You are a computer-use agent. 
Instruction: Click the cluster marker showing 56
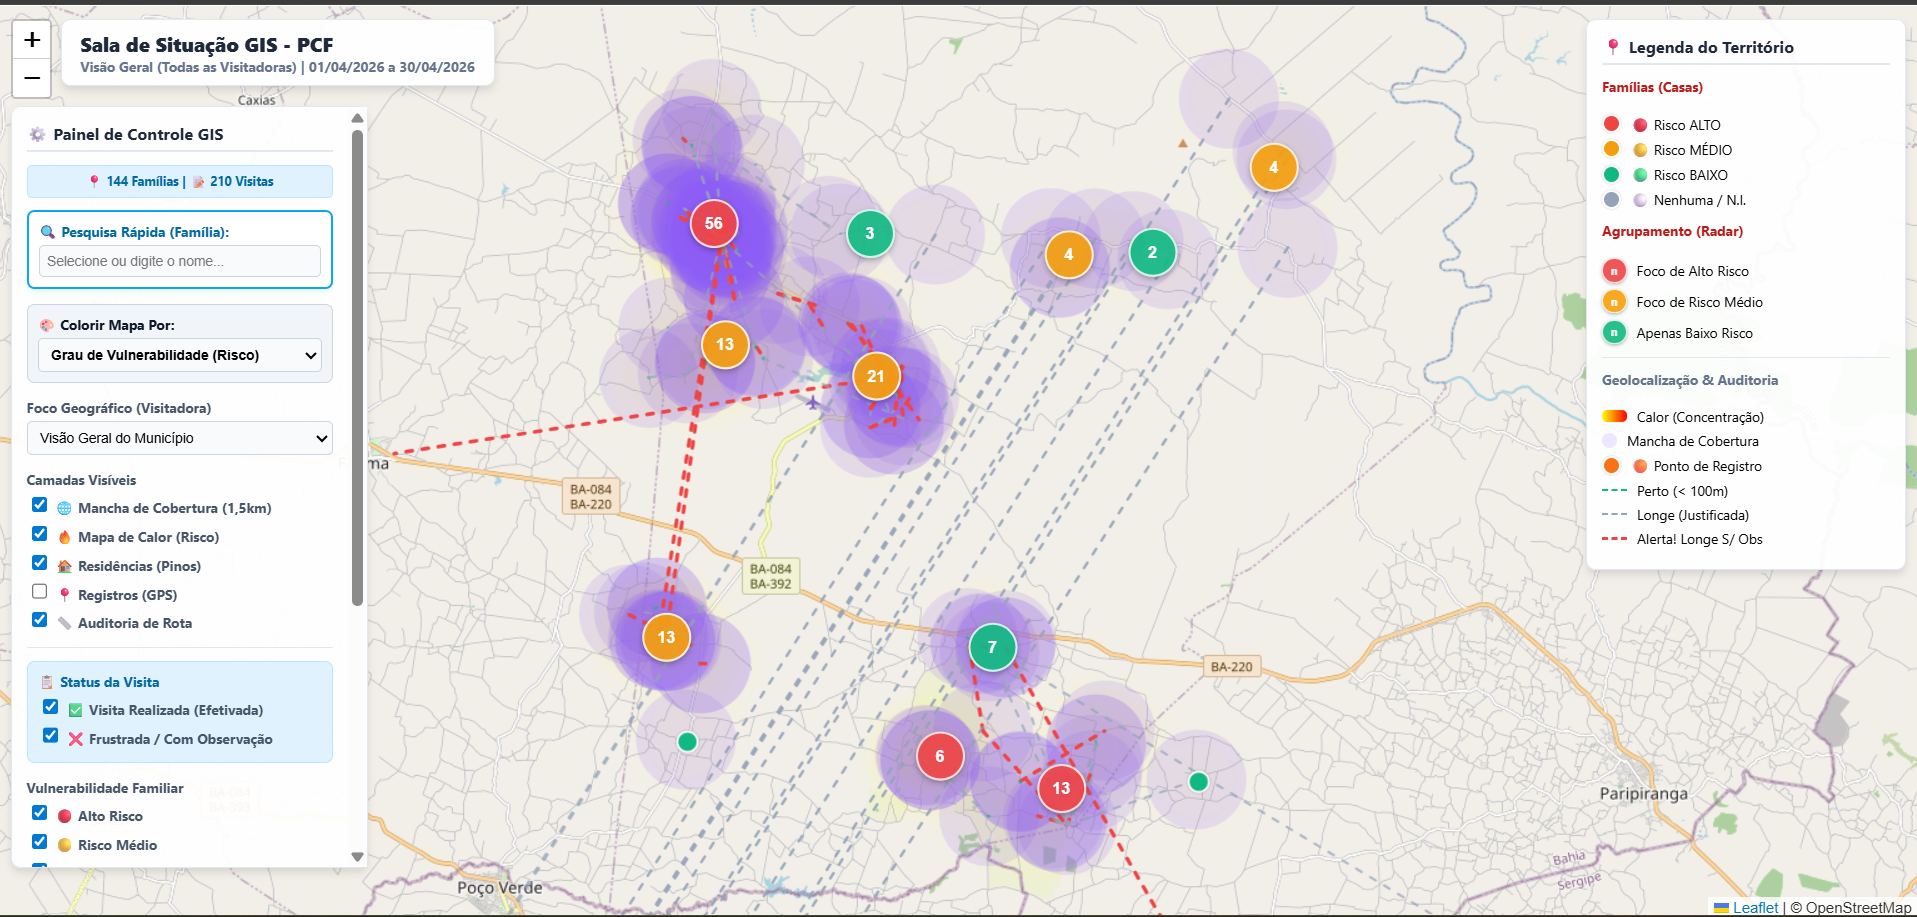713,224
